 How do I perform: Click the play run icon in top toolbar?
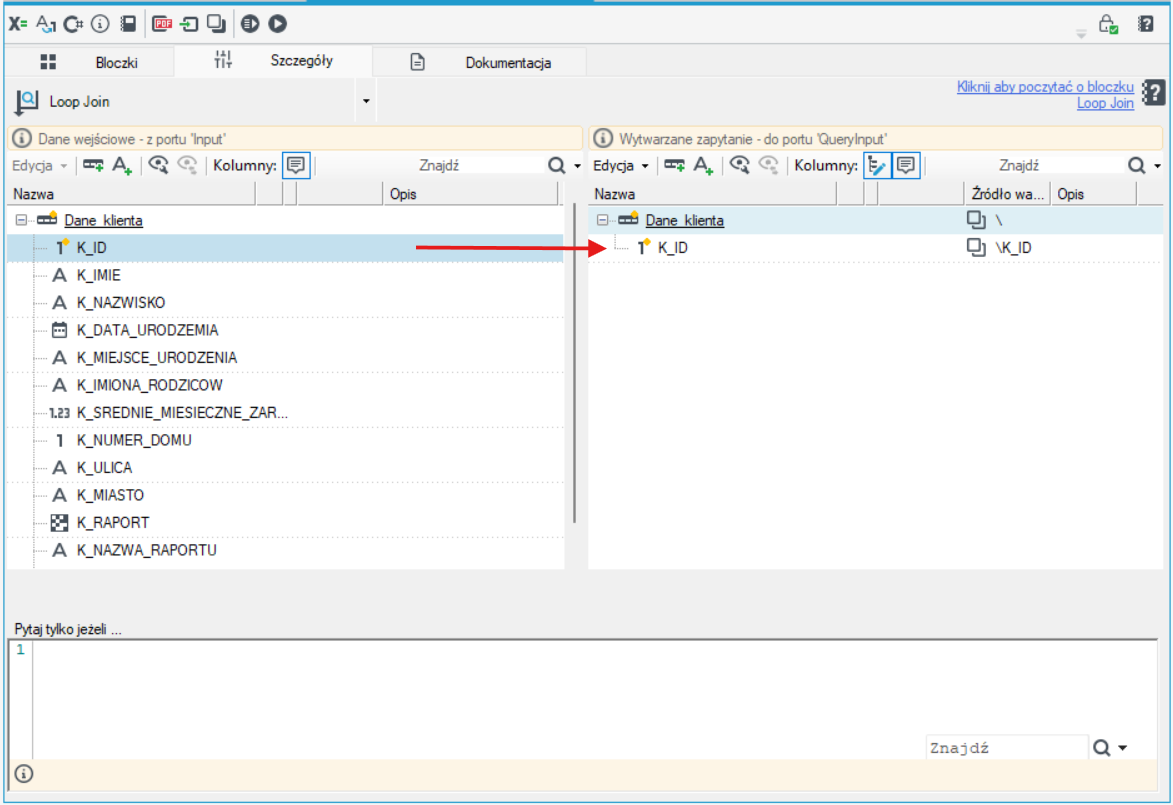point(278,24)
